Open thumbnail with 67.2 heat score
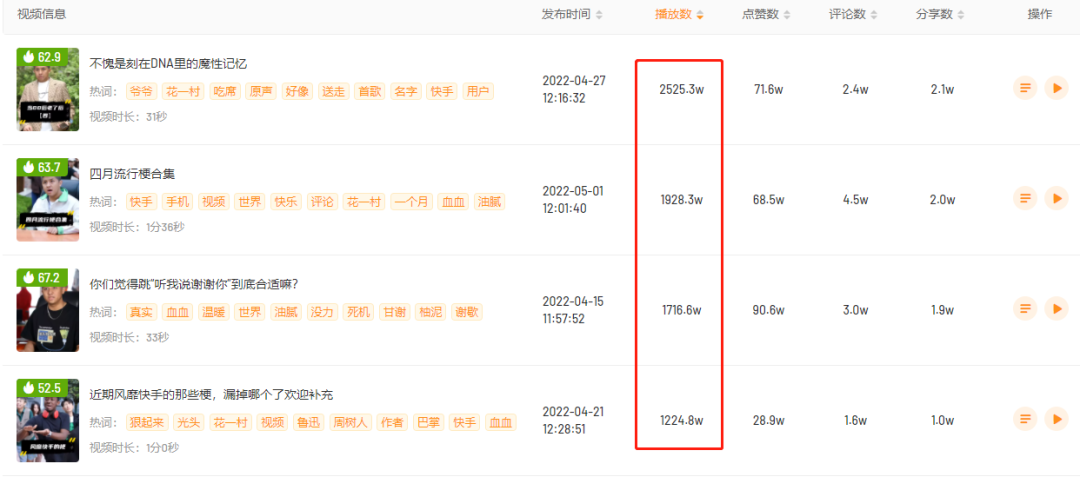This screenshot has width=1080, height=477. pos(48,310)
